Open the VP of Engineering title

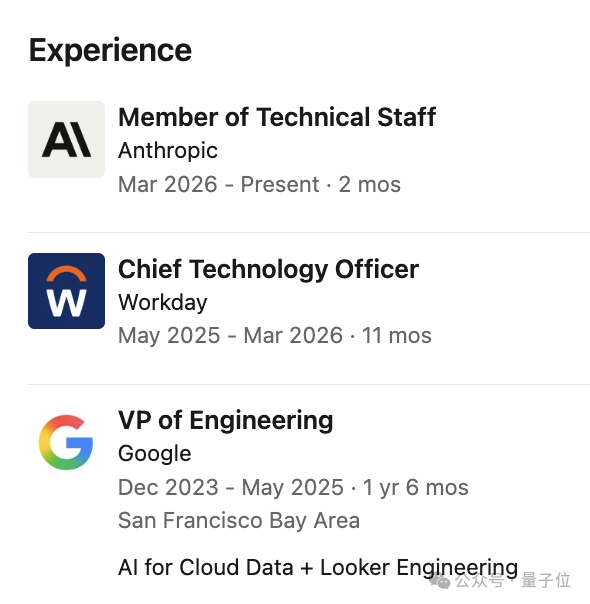point(226,420)
